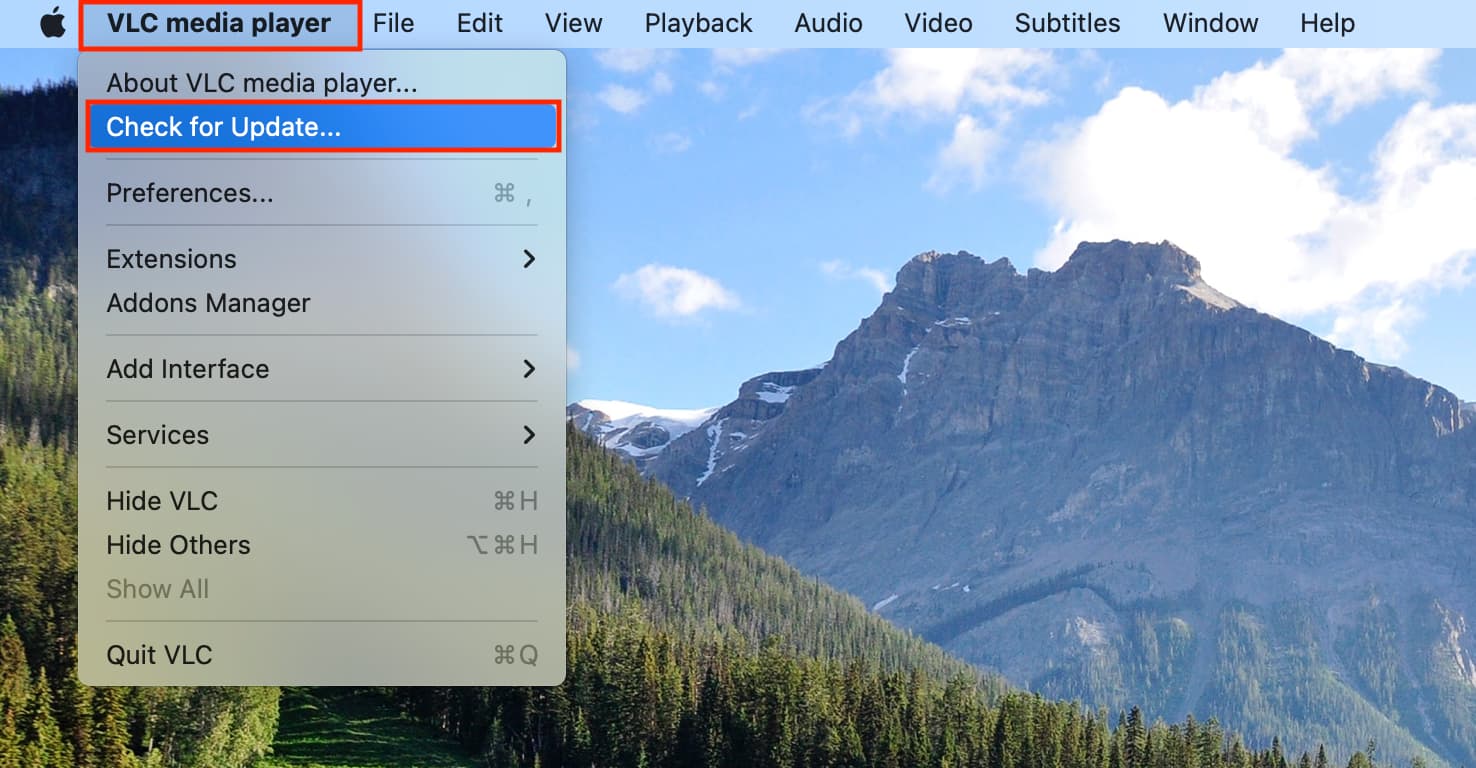Open the Edit menu

480,23
